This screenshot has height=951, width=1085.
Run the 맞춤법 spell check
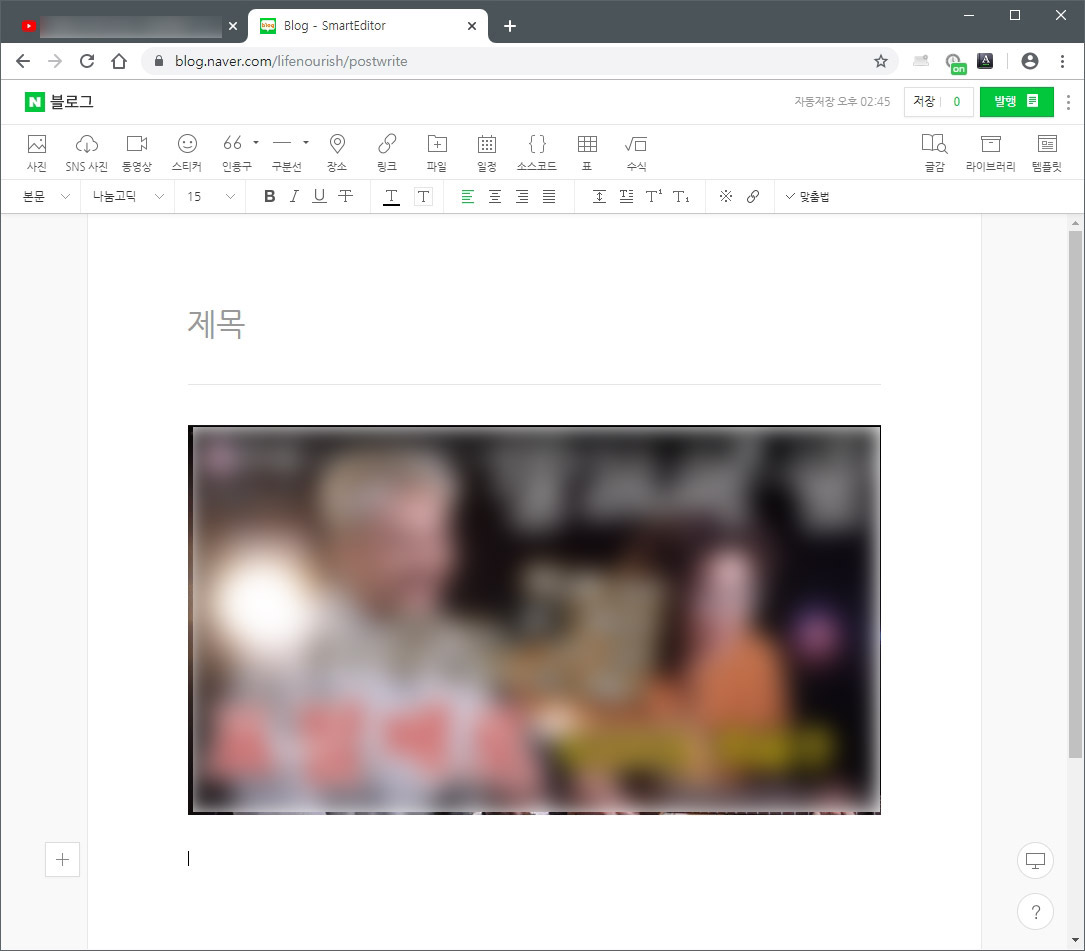click(x=808, y=197)
